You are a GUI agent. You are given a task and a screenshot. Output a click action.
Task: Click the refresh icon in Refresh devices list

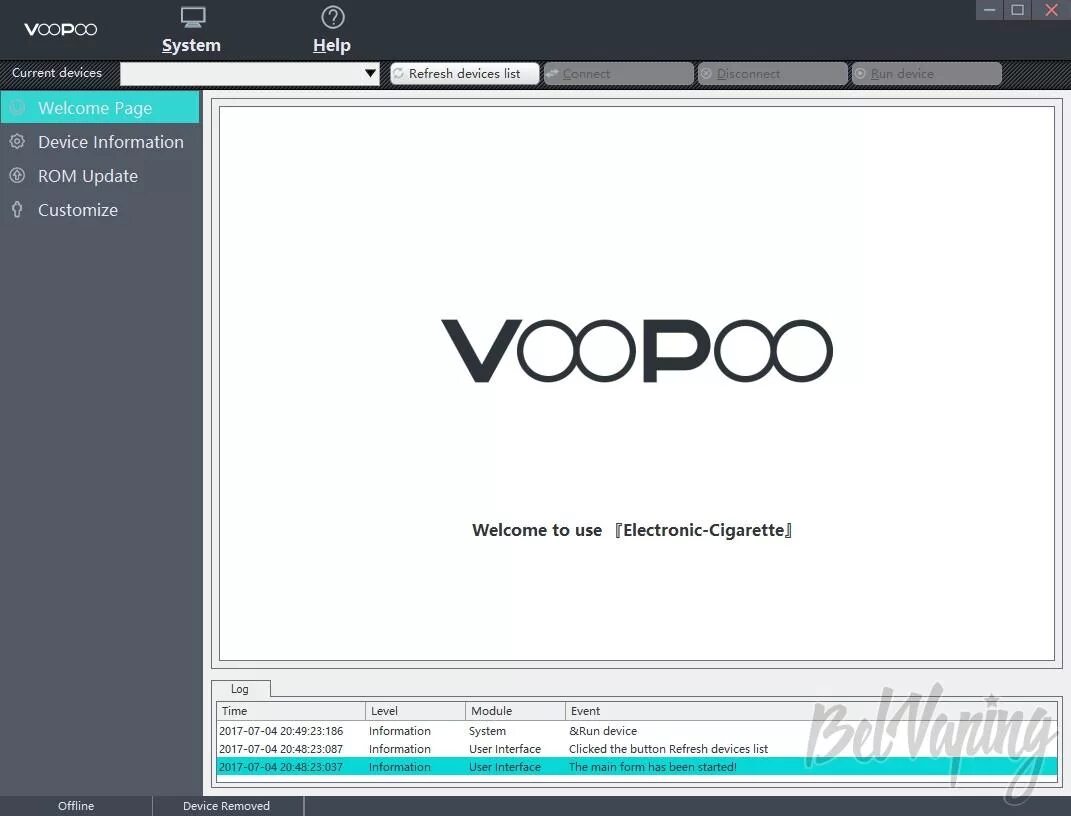(398, 73)
